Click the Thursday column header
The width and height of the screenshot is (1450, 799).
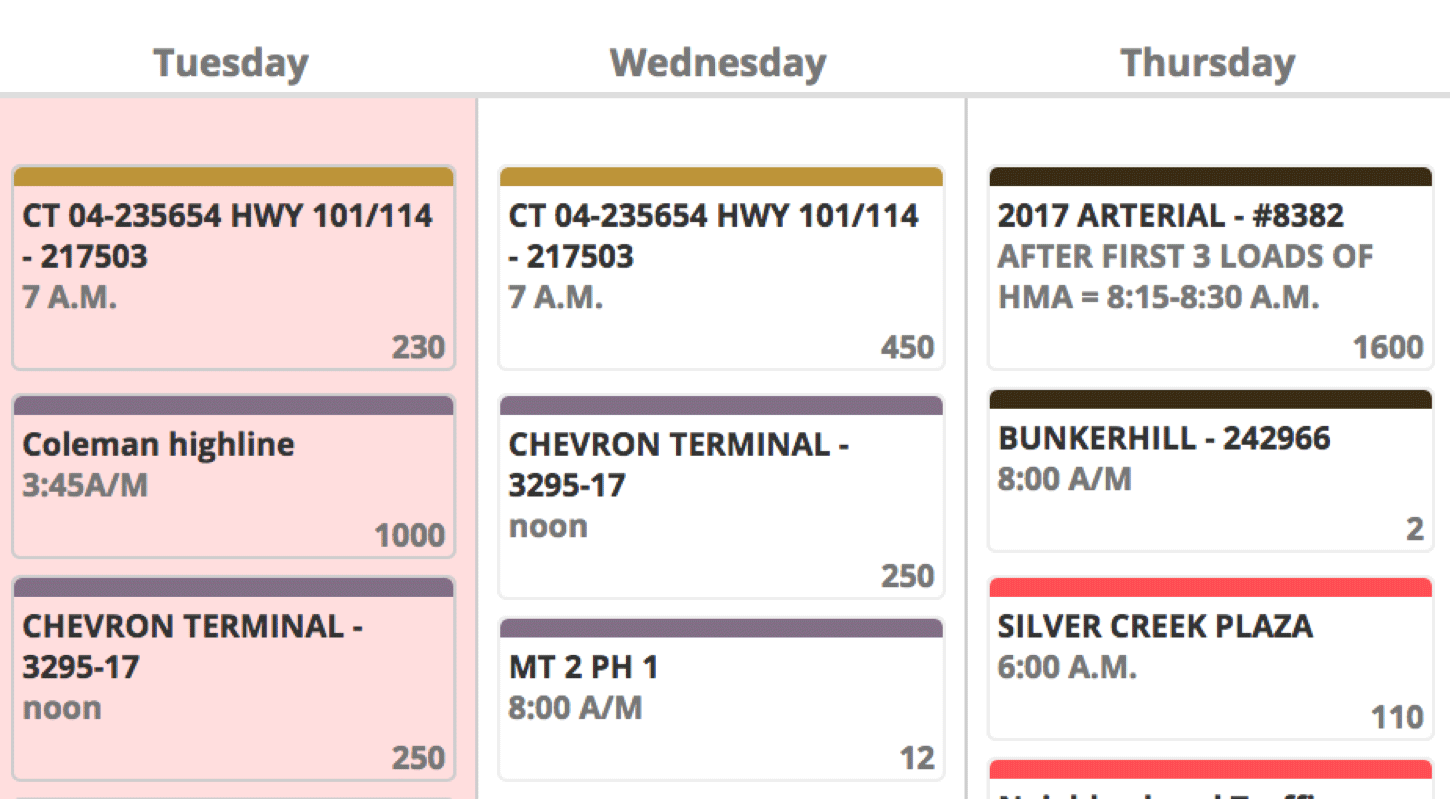1208,63
